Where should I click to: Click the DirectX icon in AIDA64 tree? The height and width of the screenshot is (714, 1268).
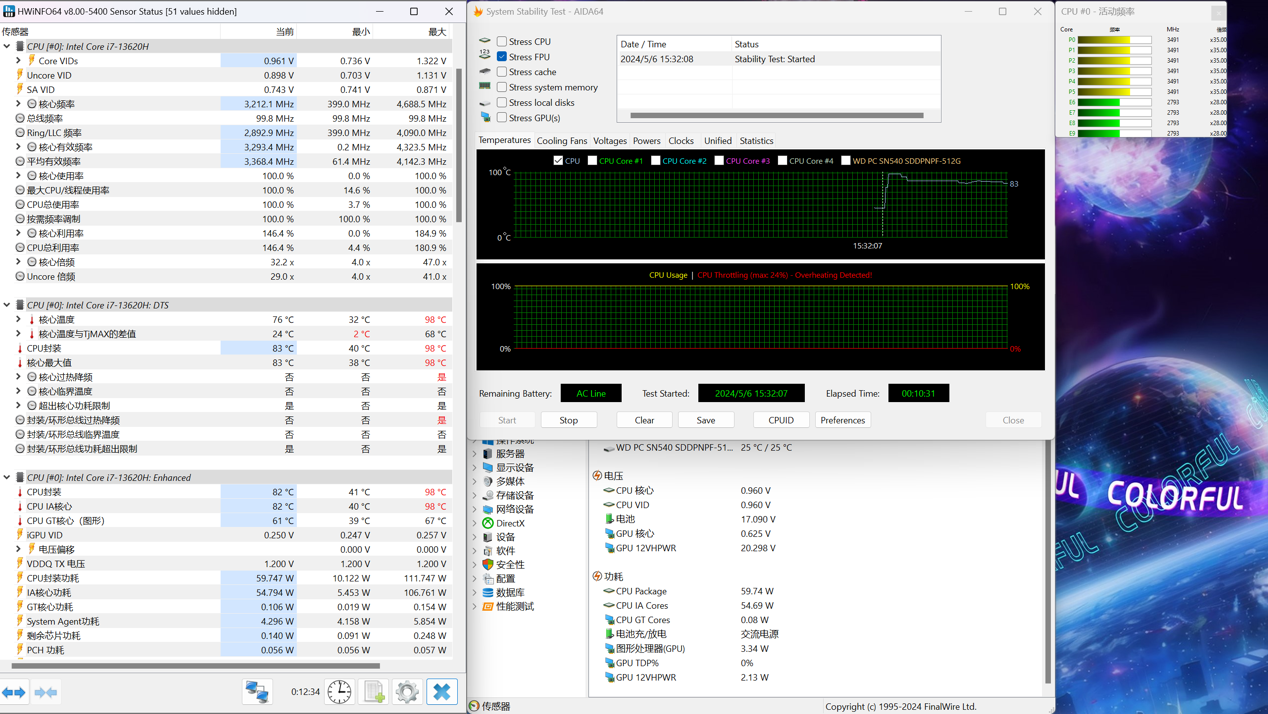point(488,523)
